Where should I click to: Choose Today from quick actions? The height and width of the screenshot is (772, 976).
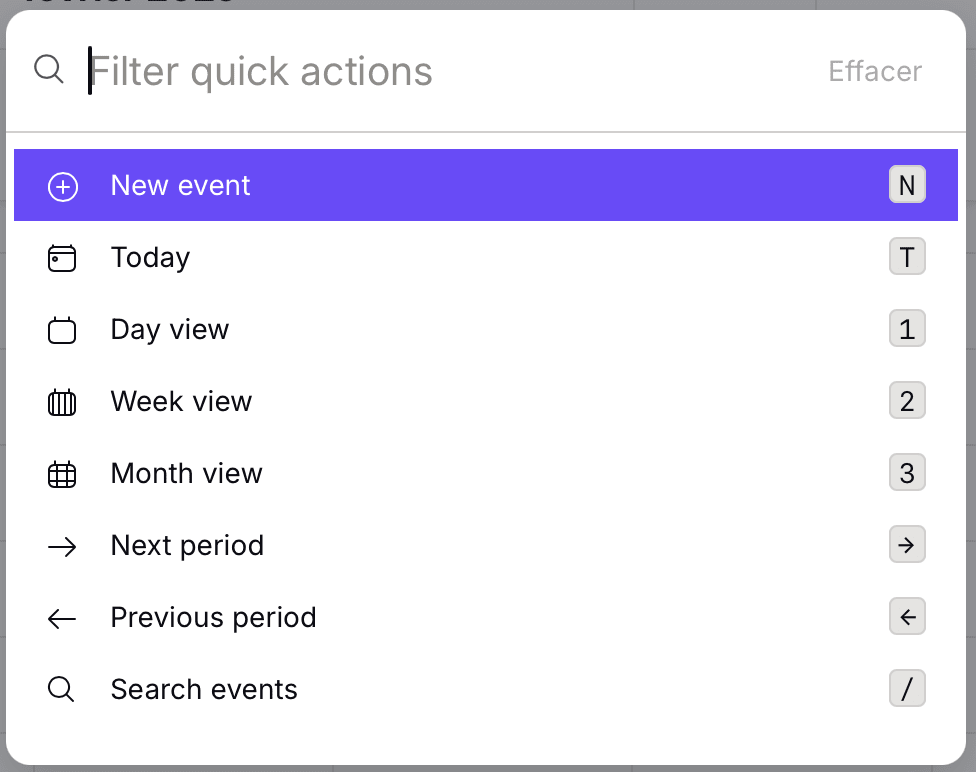151,258
